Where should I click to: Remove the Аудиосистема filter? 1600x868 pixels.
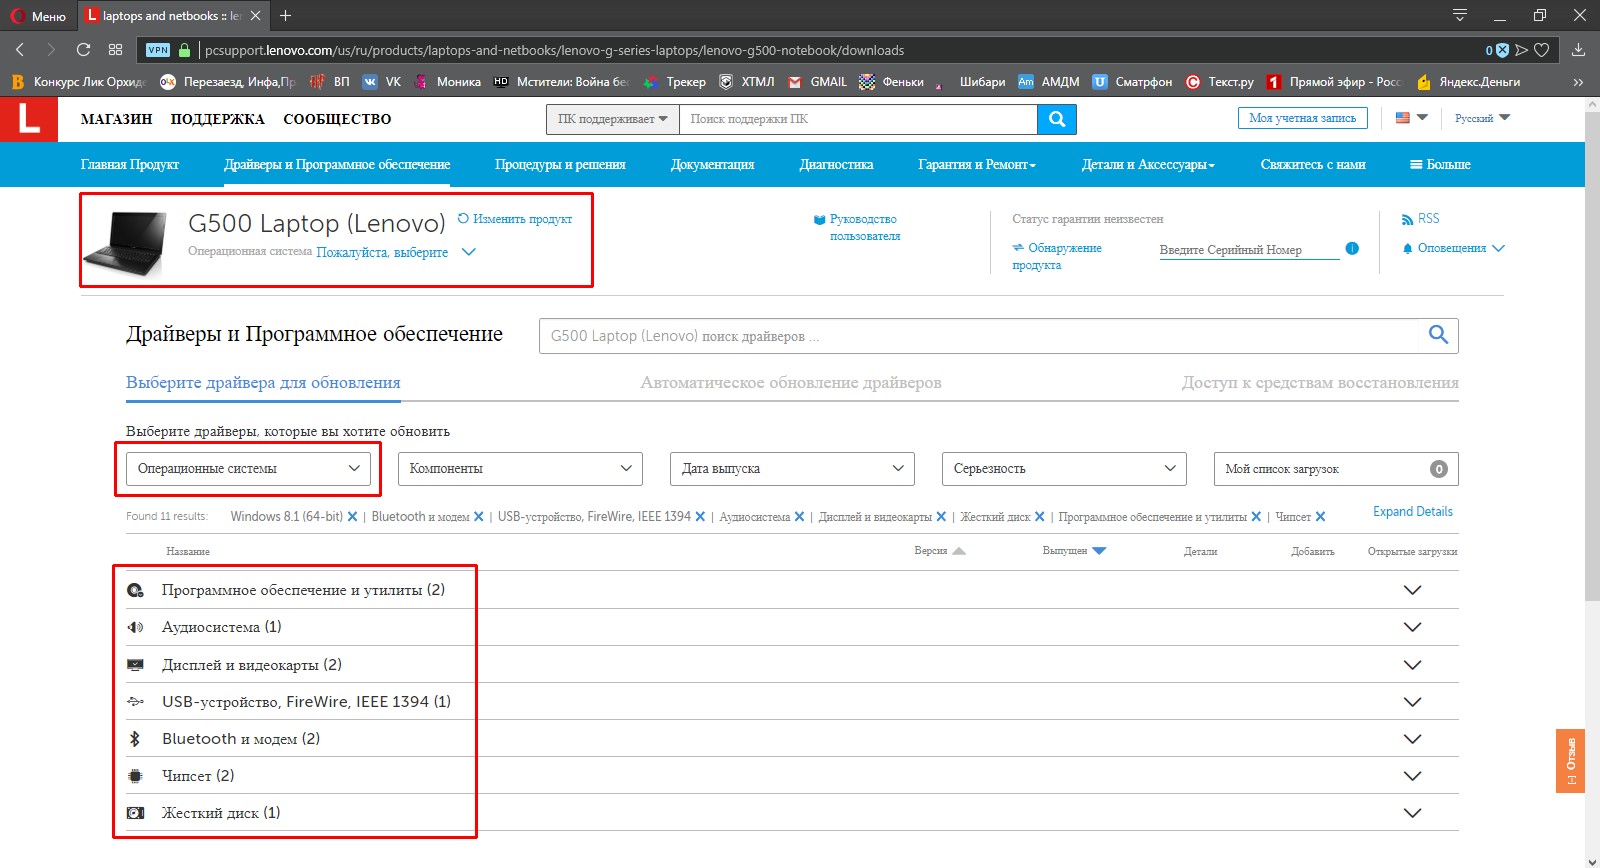point(799,517)
